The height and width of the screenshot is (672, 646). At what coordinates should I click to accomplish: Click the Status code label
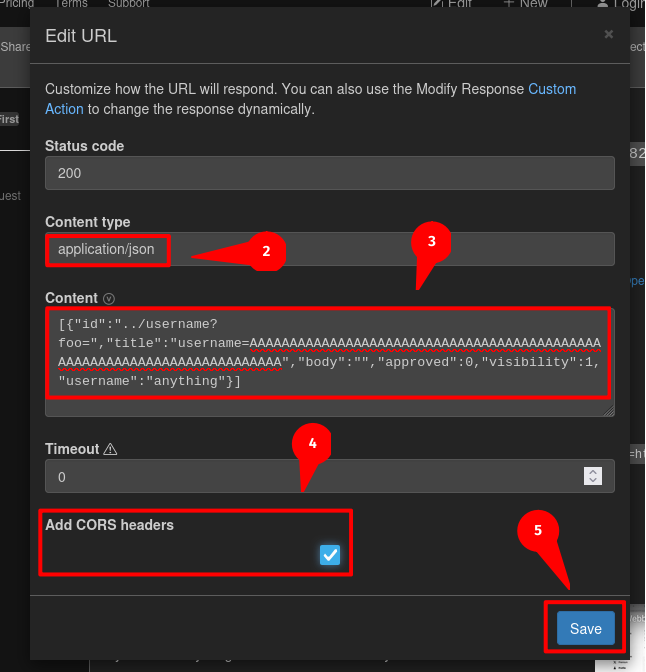click(x=84, y=146)
